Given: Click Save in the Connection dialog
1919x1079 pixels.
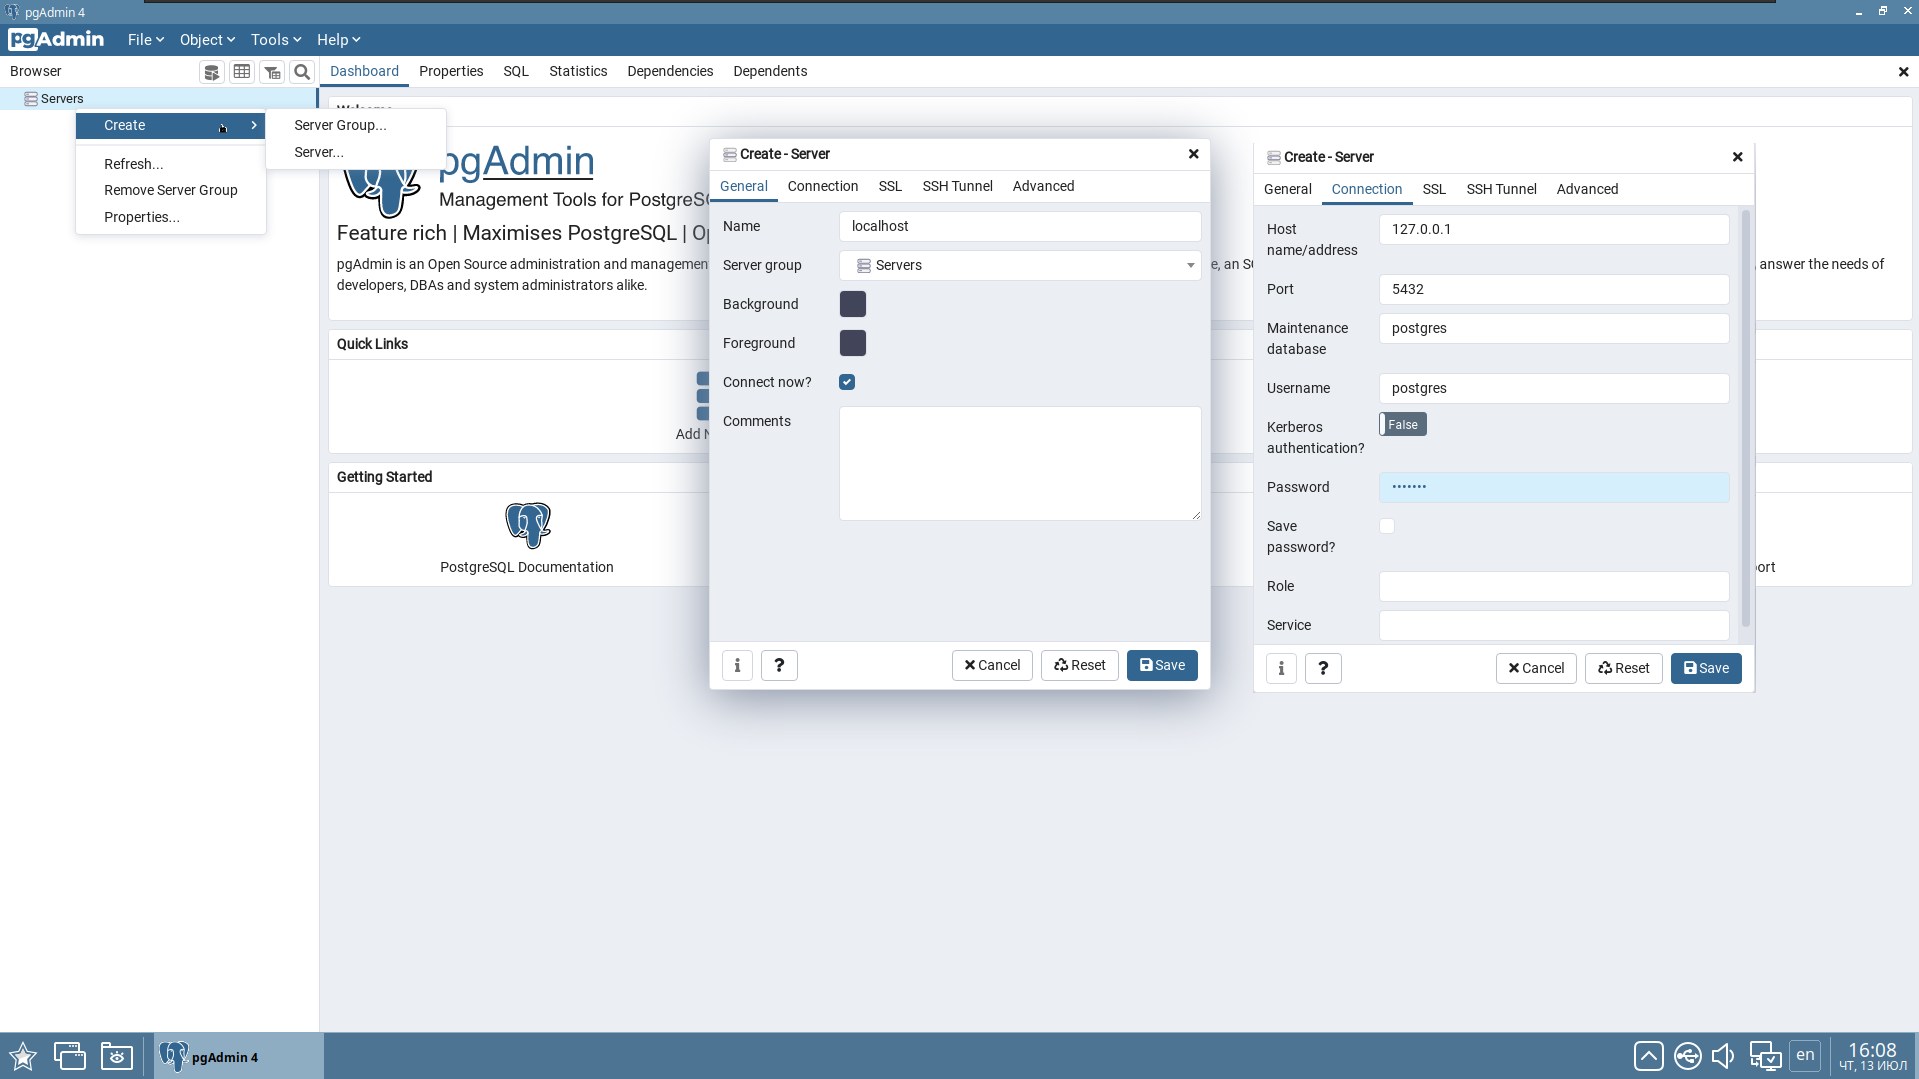Looking at the screenshot, I should pos(1706,668).
